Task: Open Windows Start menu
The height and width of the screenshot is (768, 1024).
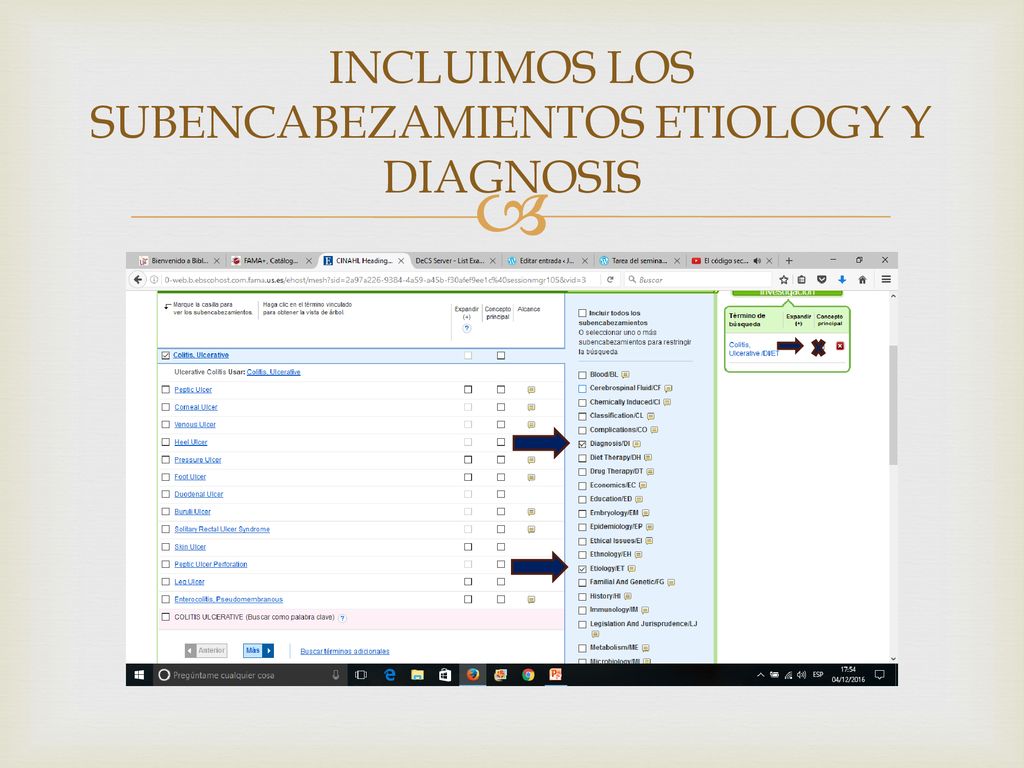Action: pos(139,675)
